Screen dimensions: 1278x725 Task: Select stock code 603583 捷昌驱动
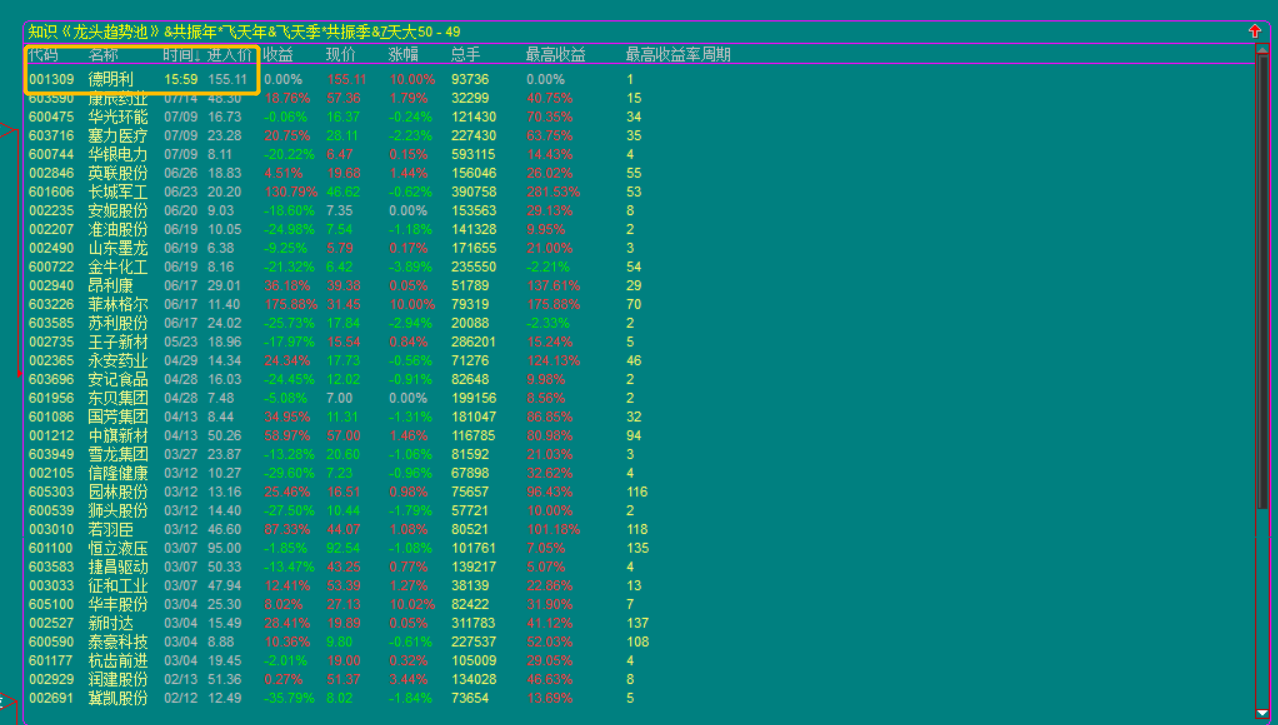pos(50,567)
